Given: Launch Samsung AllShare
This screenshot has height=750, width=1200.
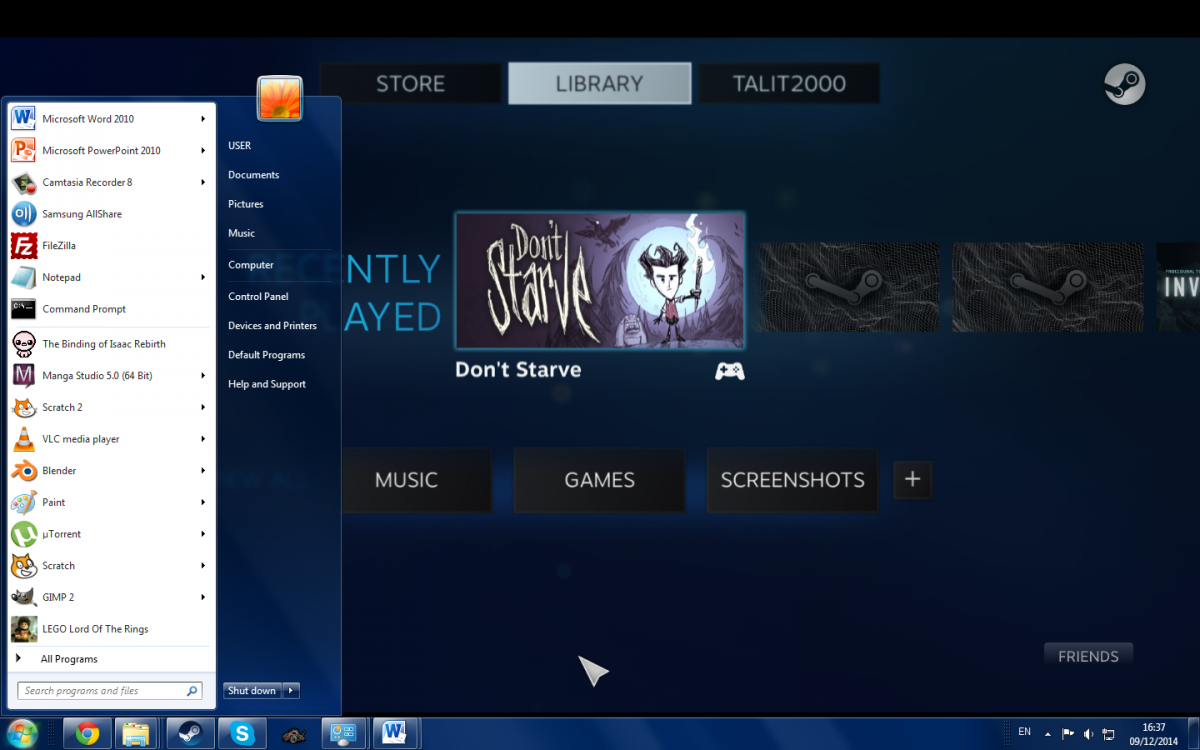Looking at the screenshot, I should pos(110,214).
